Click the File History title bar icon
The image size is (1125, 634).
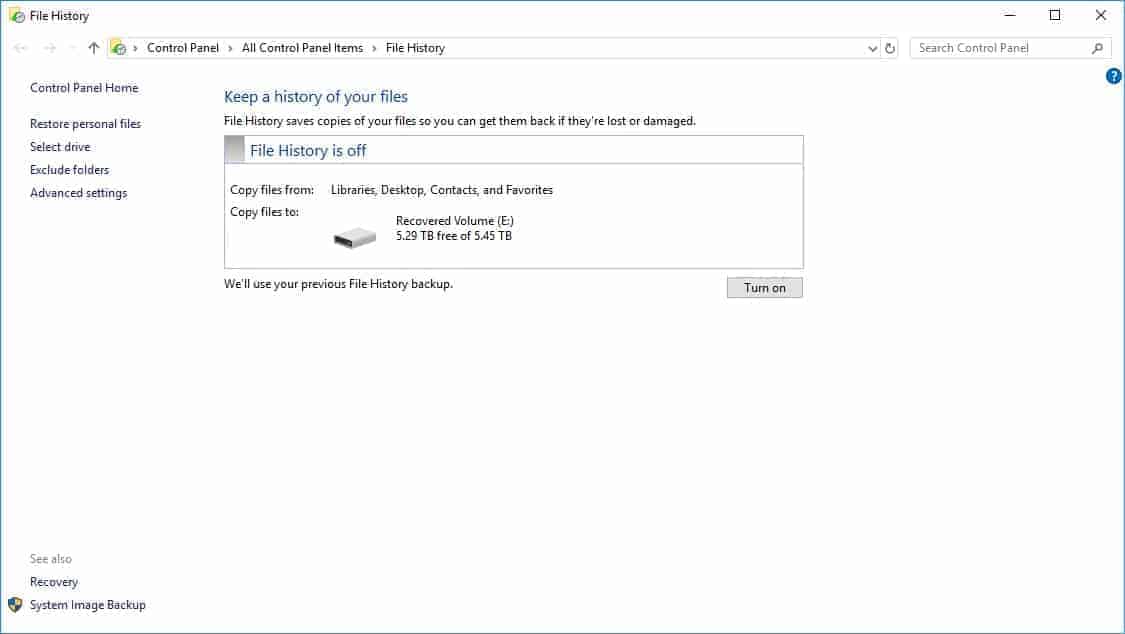pos(17,15)
